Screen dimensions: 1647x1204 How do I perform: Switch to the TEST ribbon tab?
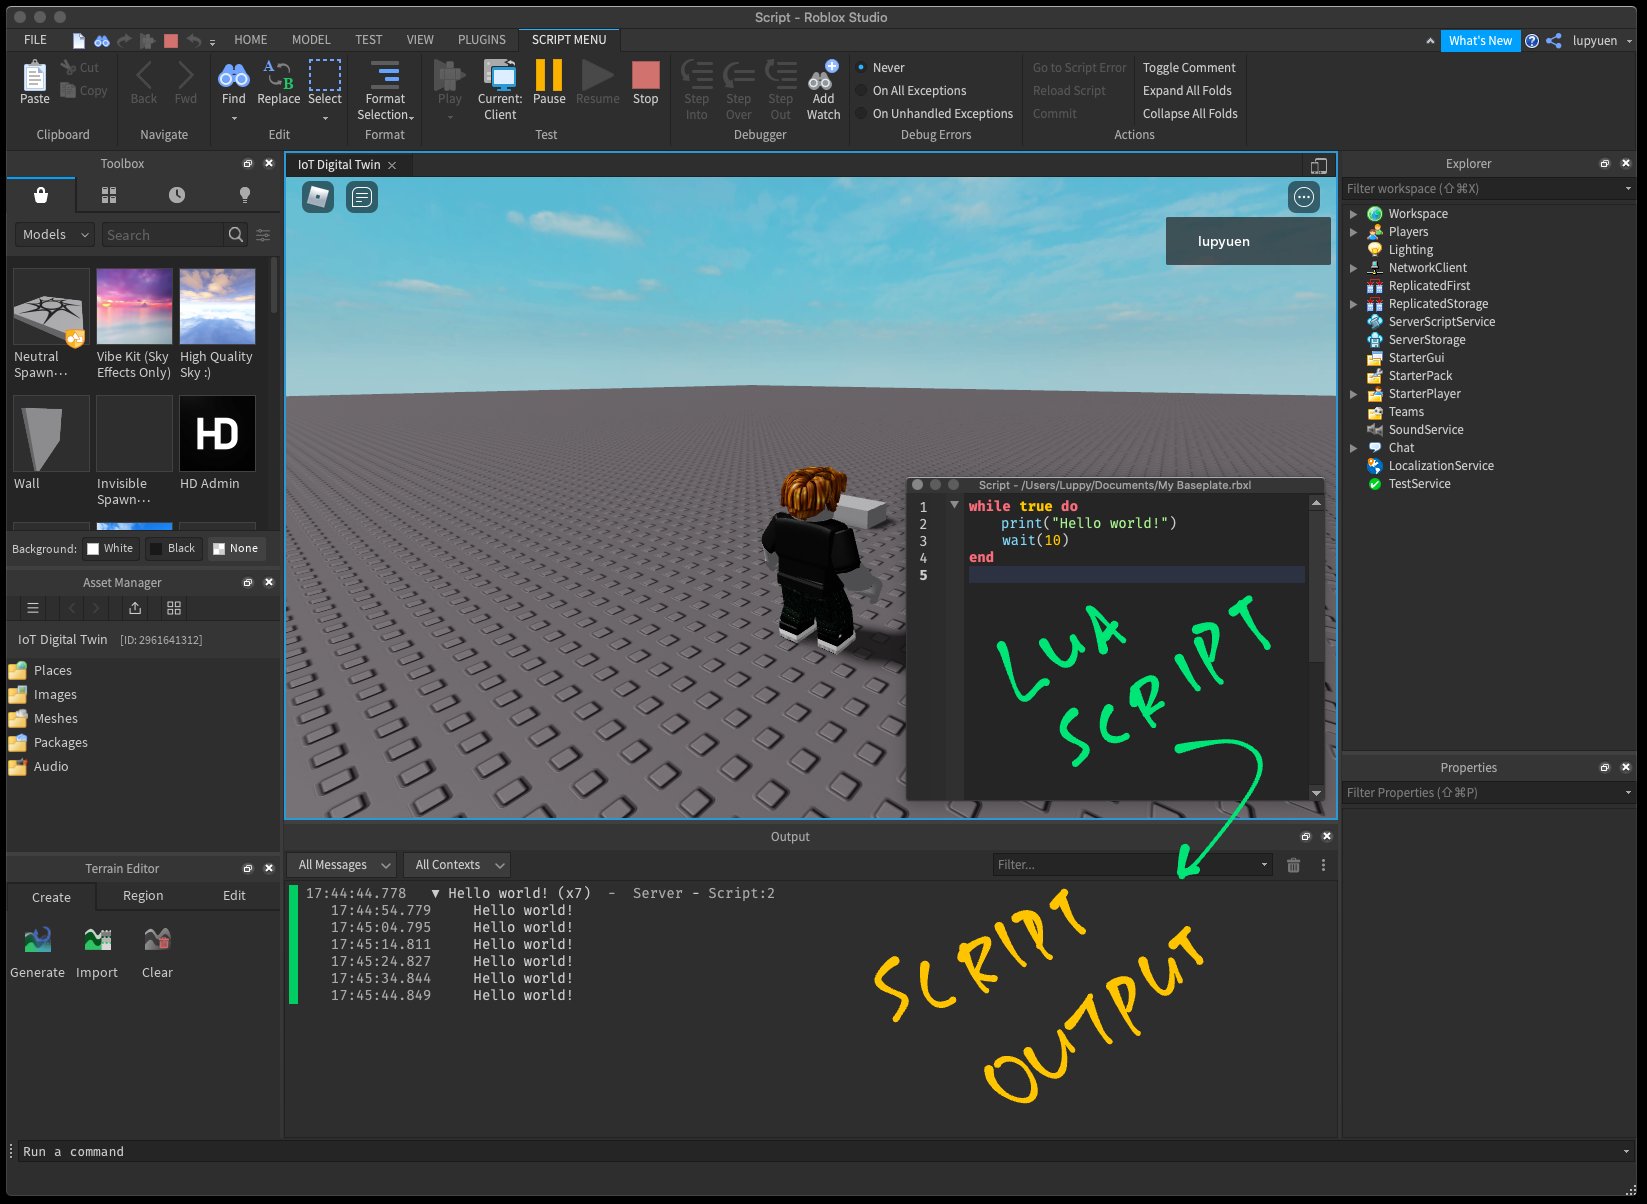368,40
